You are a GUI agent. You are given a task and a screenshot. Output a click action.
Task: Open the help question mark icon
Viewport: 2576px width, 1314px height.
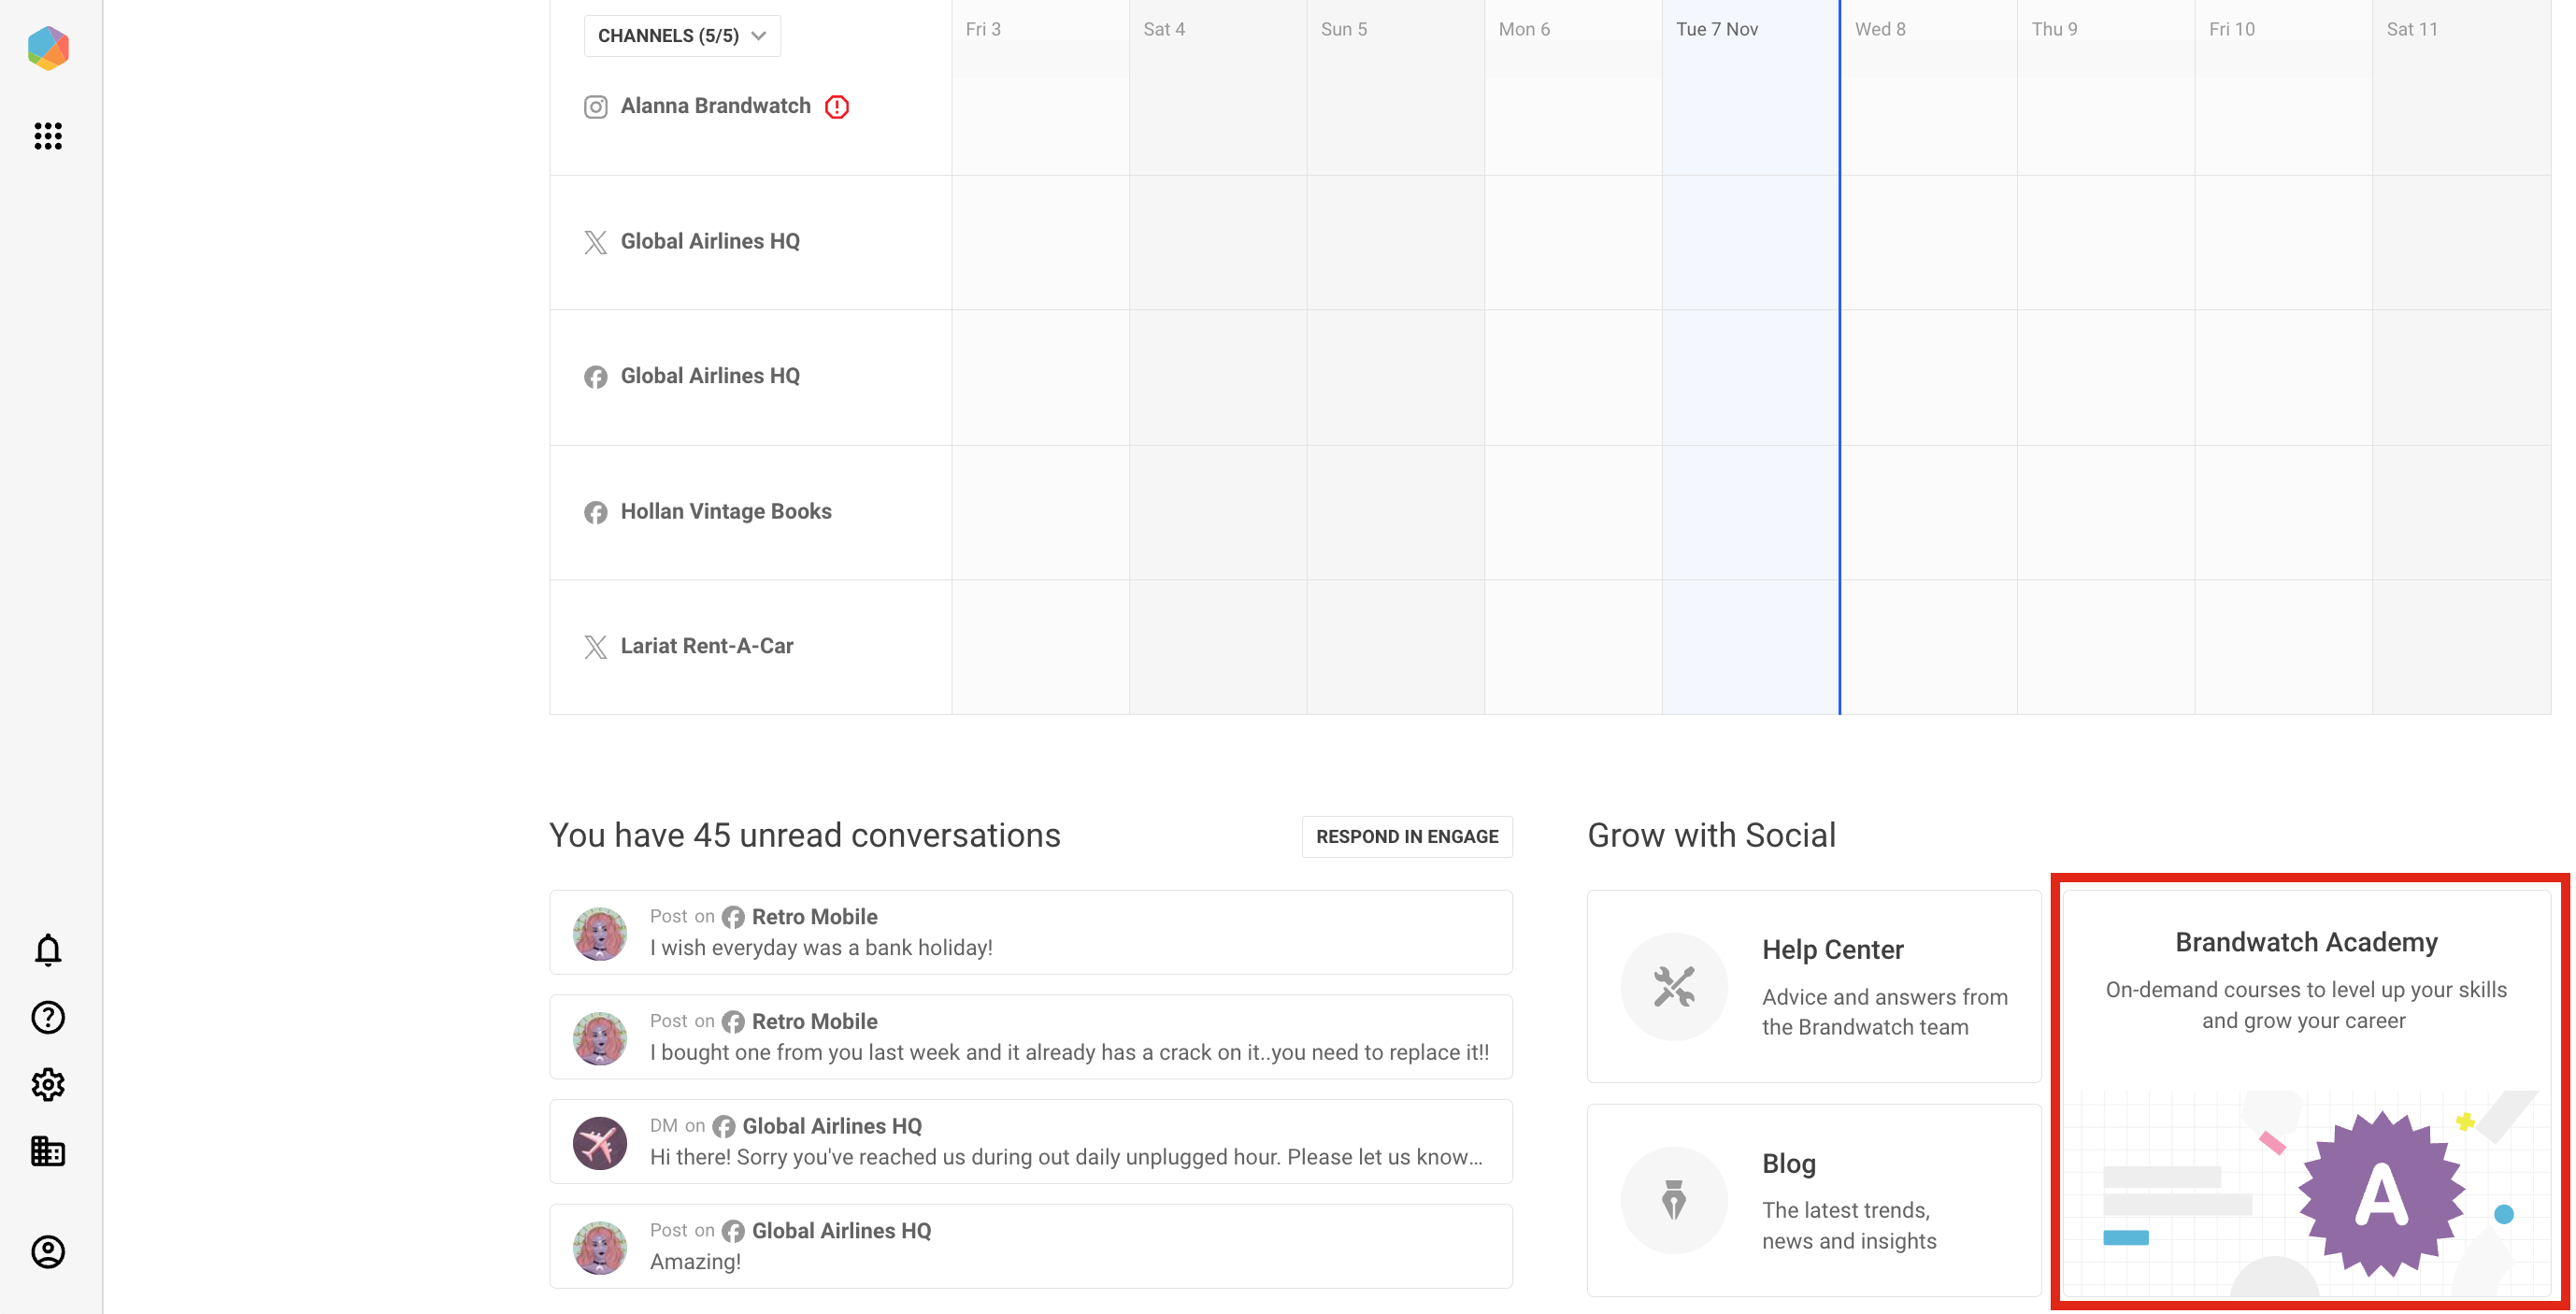pyautogui.click(x=48, y=1017)
